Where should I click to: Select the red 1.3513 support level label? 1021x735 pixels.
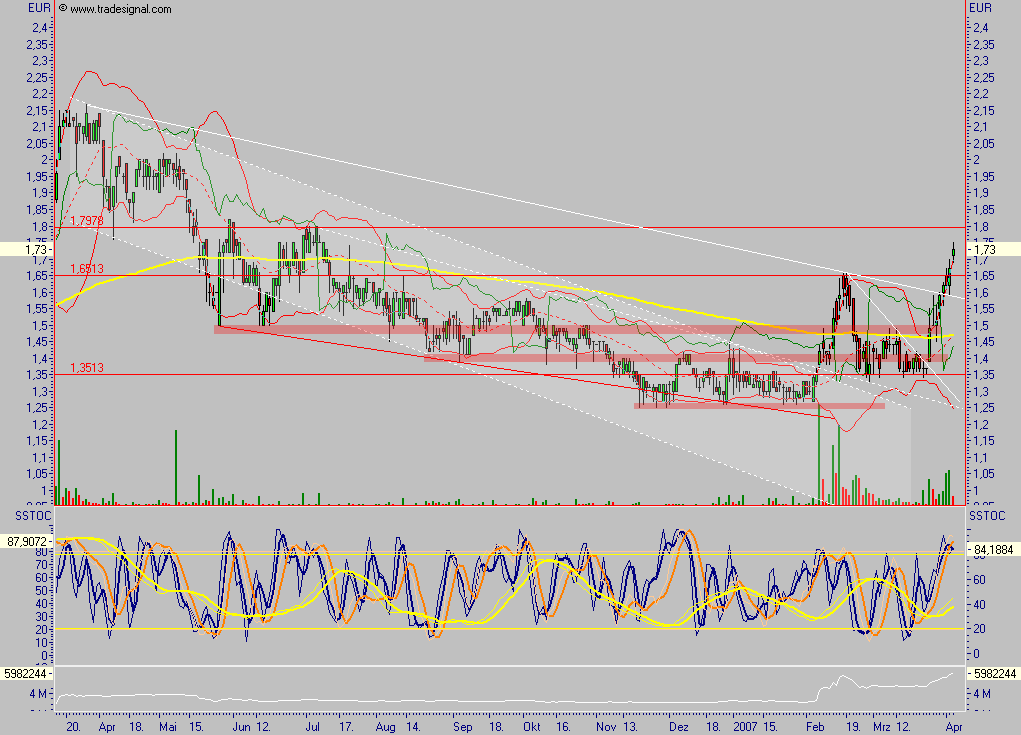pos(89,367)
